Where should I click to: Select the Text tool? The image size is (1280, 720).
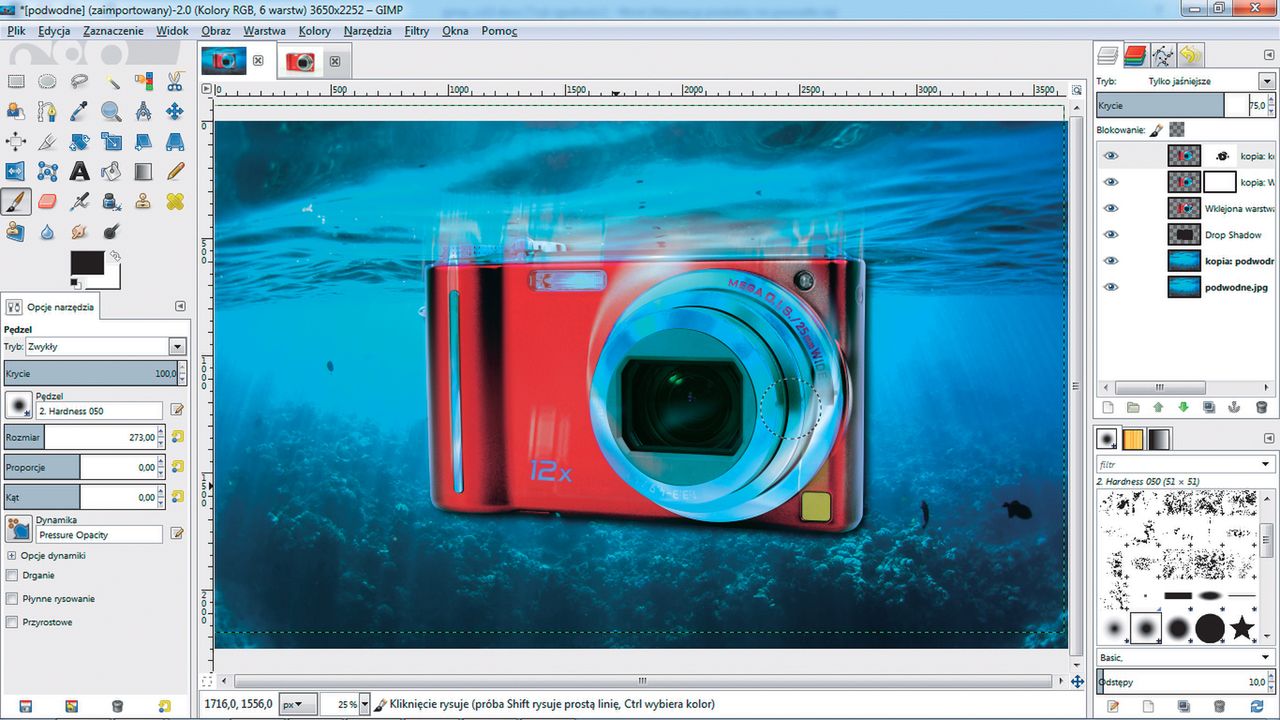point(79,172)
